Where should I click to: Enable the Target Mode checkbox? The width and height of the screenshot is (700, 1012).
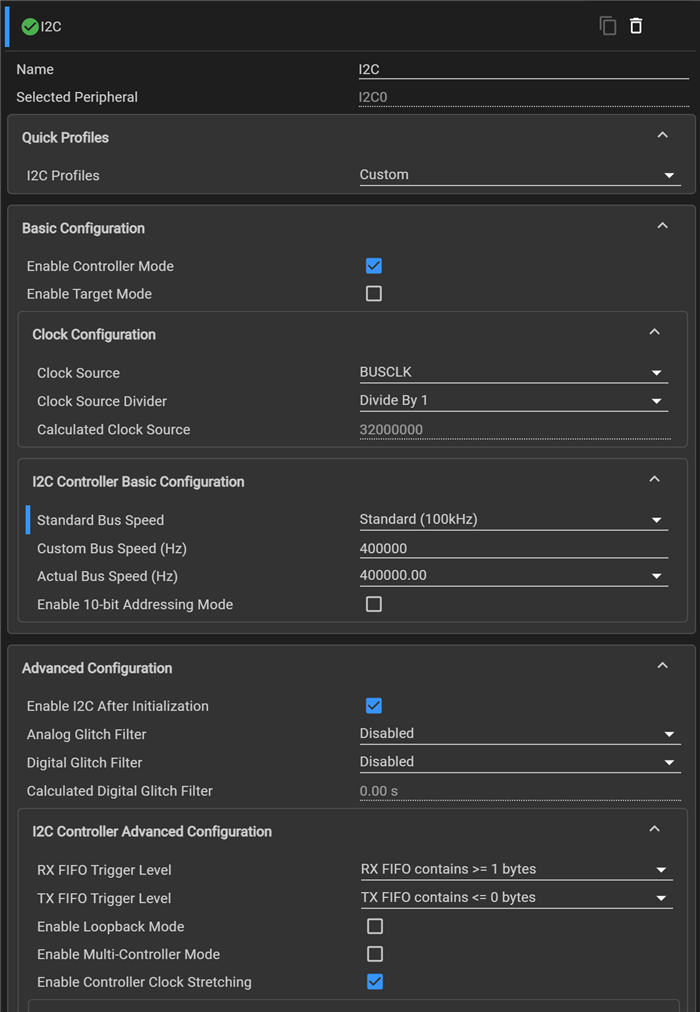pos(374,294)
